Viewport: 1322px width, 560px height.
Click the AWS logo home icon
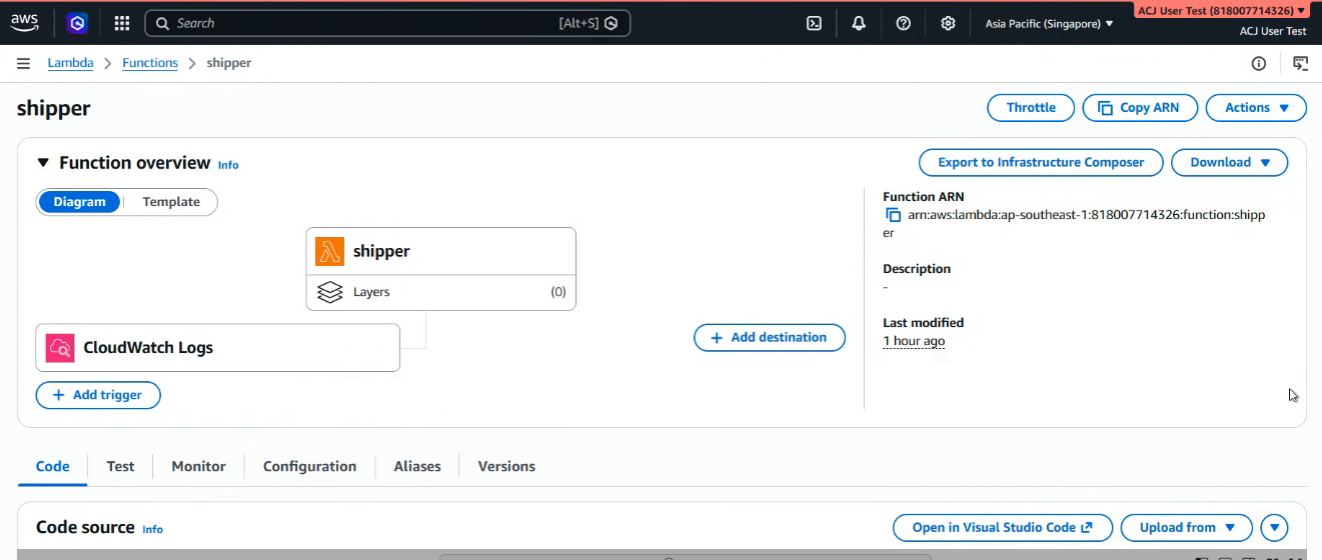[x=25, y=22]
